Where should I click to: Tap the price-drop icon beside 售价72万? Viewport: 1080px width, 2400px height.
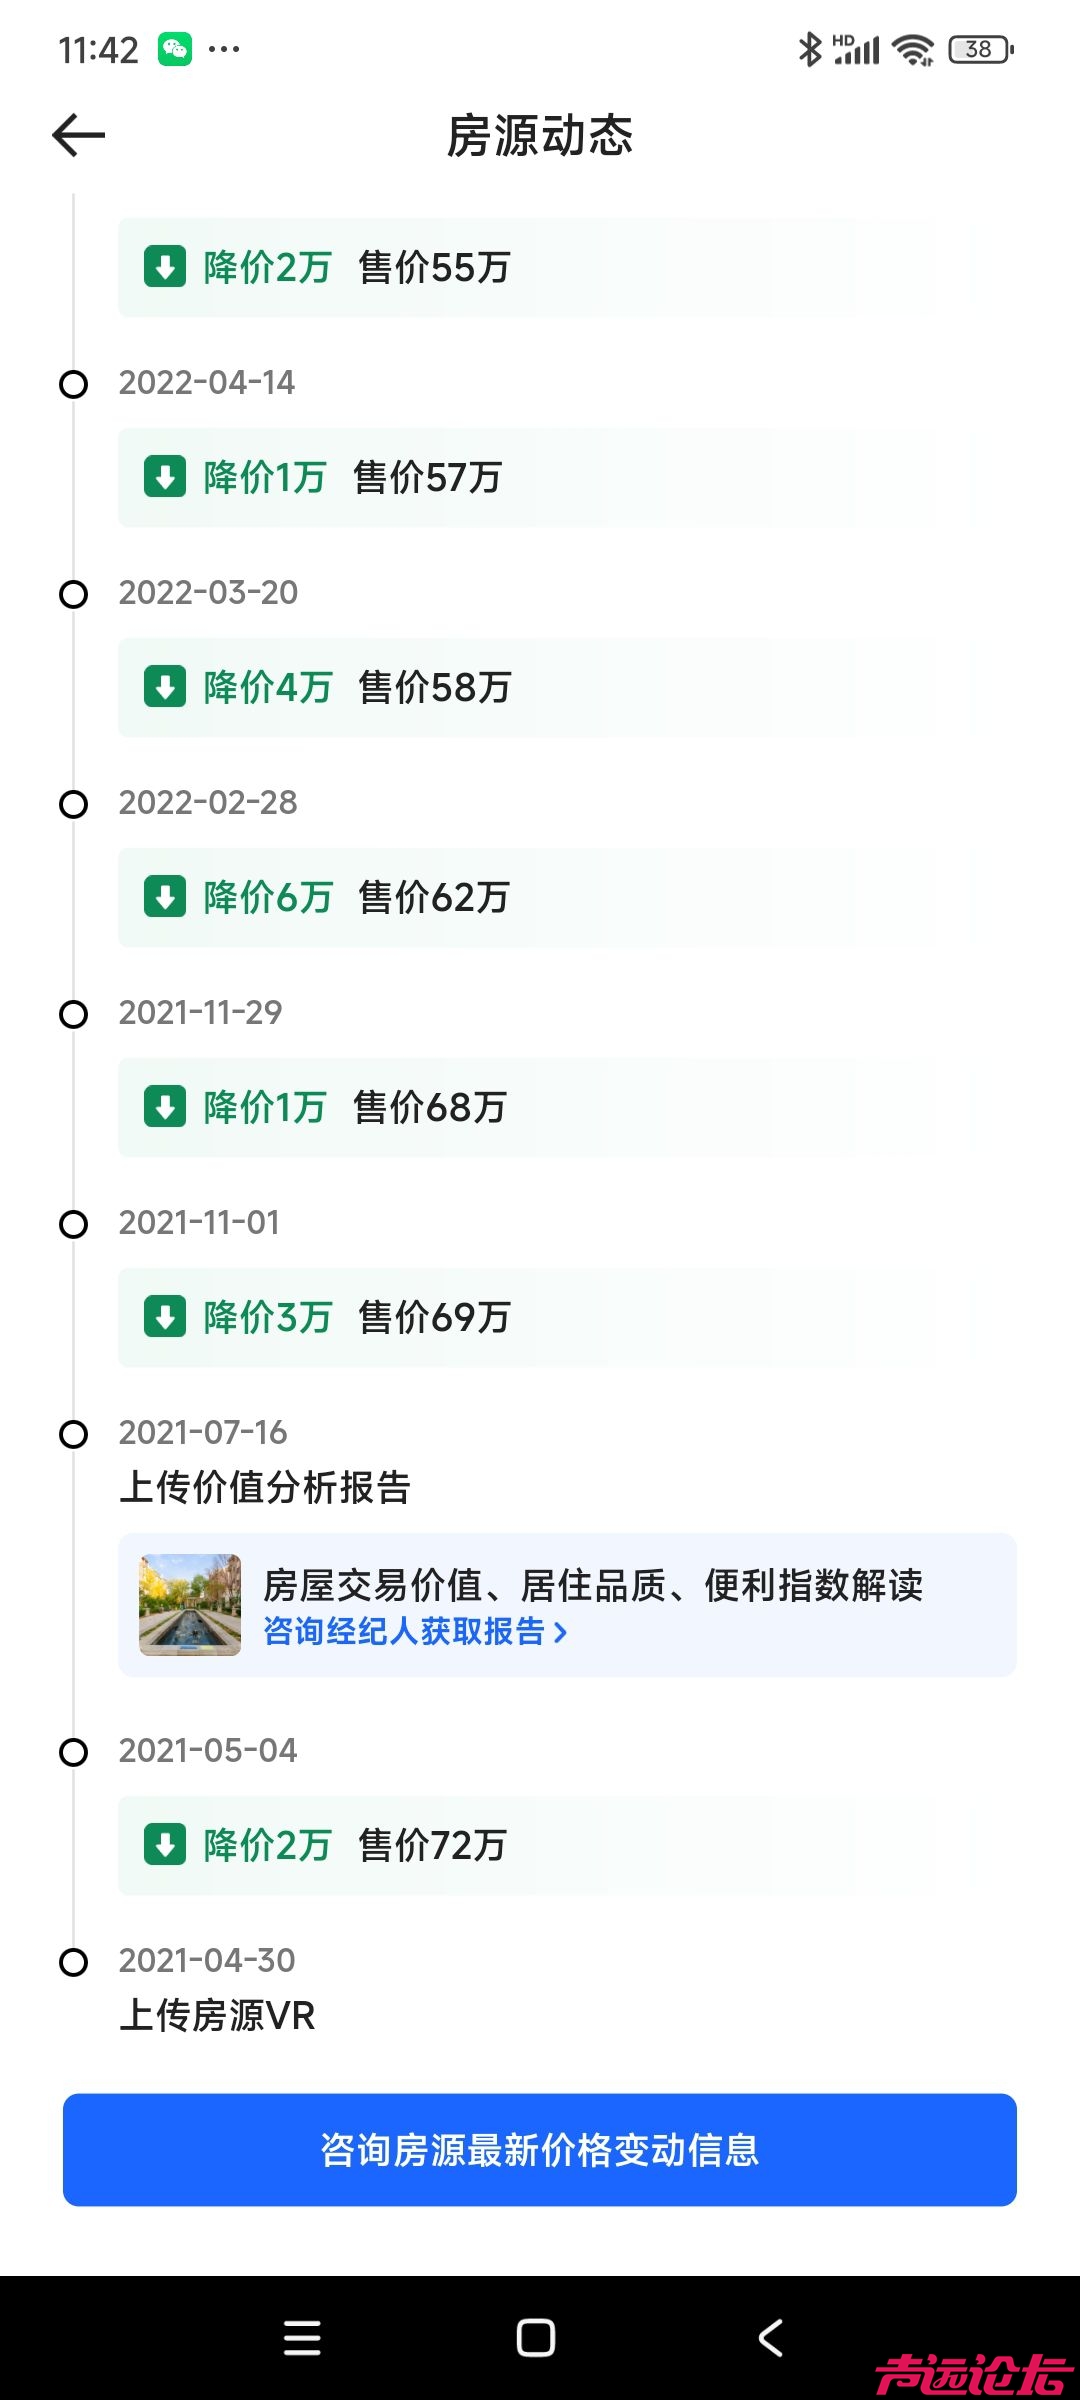(x=165, y=1845)
